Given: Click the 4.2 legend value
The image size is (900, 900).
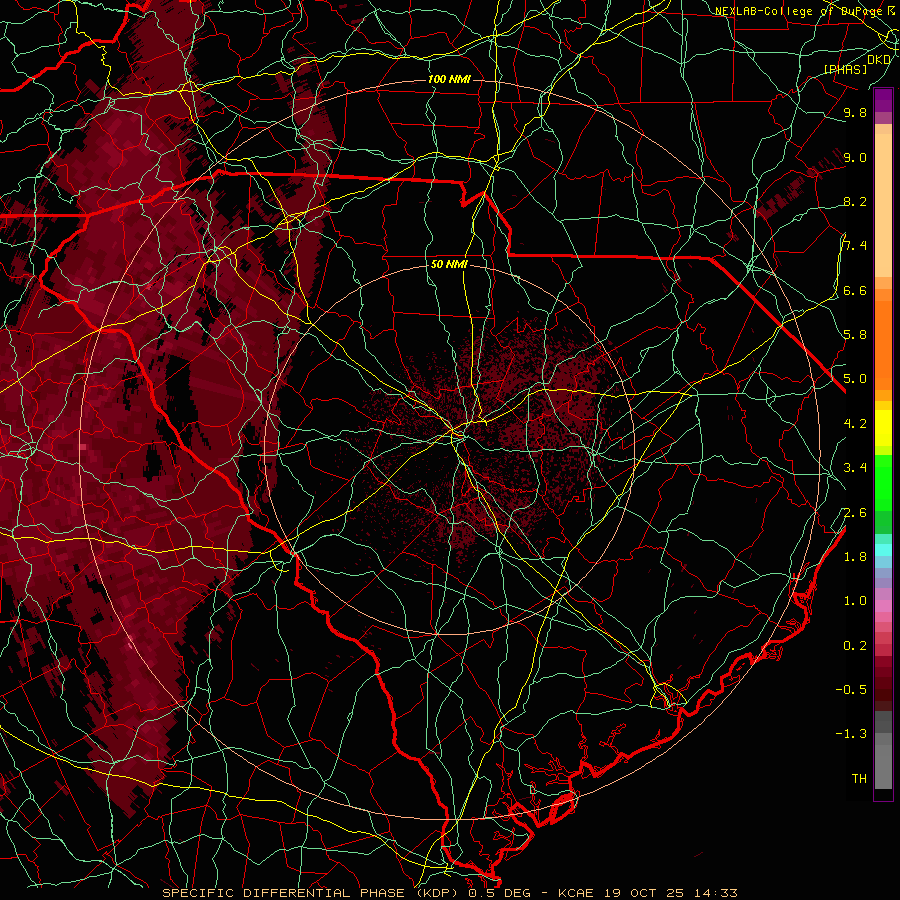Looking at the screenshot, I should point(855,424).
